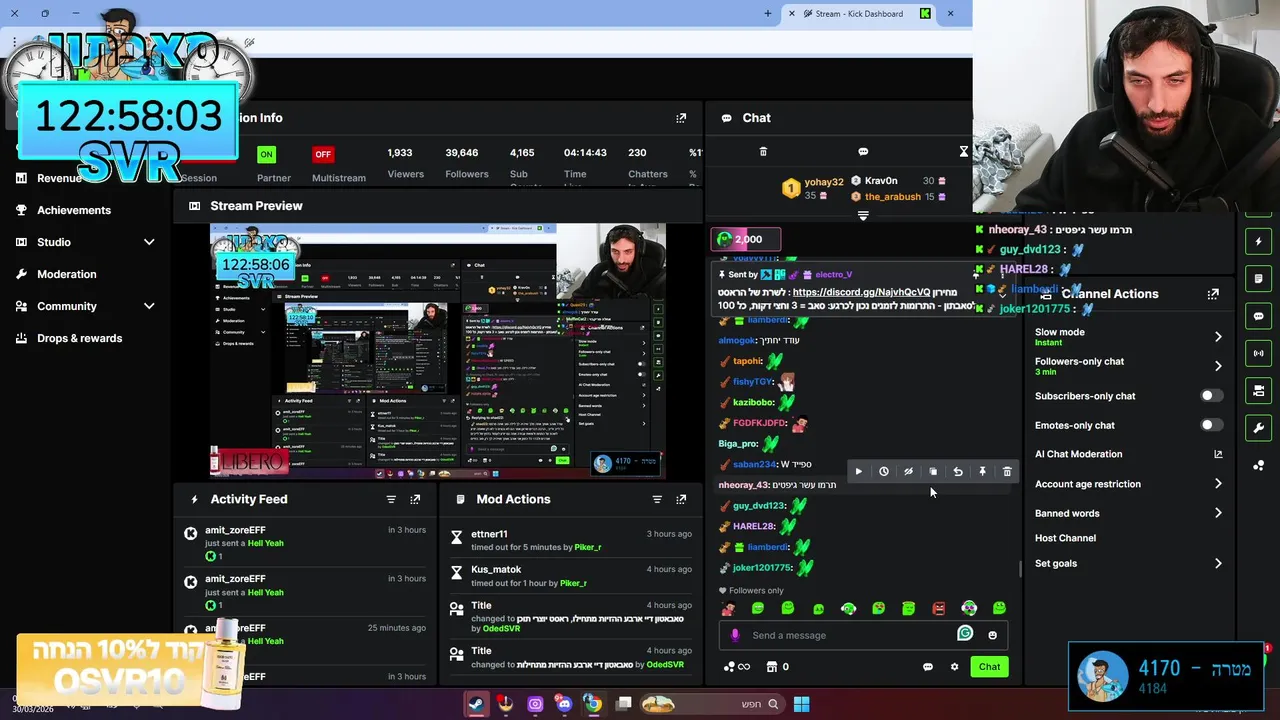
Task: Open Google Chrome from the taskbar
Action: pos(593,704)
